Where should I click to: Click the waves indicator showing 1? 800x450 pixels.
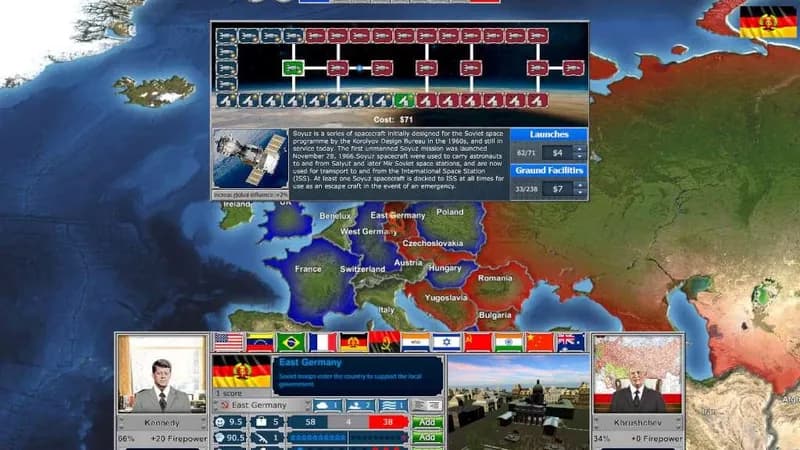tap(393, 405)
